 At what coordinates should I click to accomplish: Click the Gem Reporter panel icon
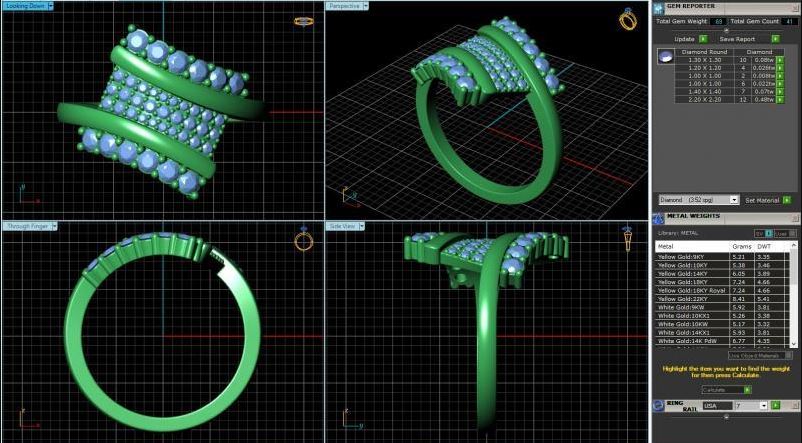pyautogui.click(x=658, y=9)
